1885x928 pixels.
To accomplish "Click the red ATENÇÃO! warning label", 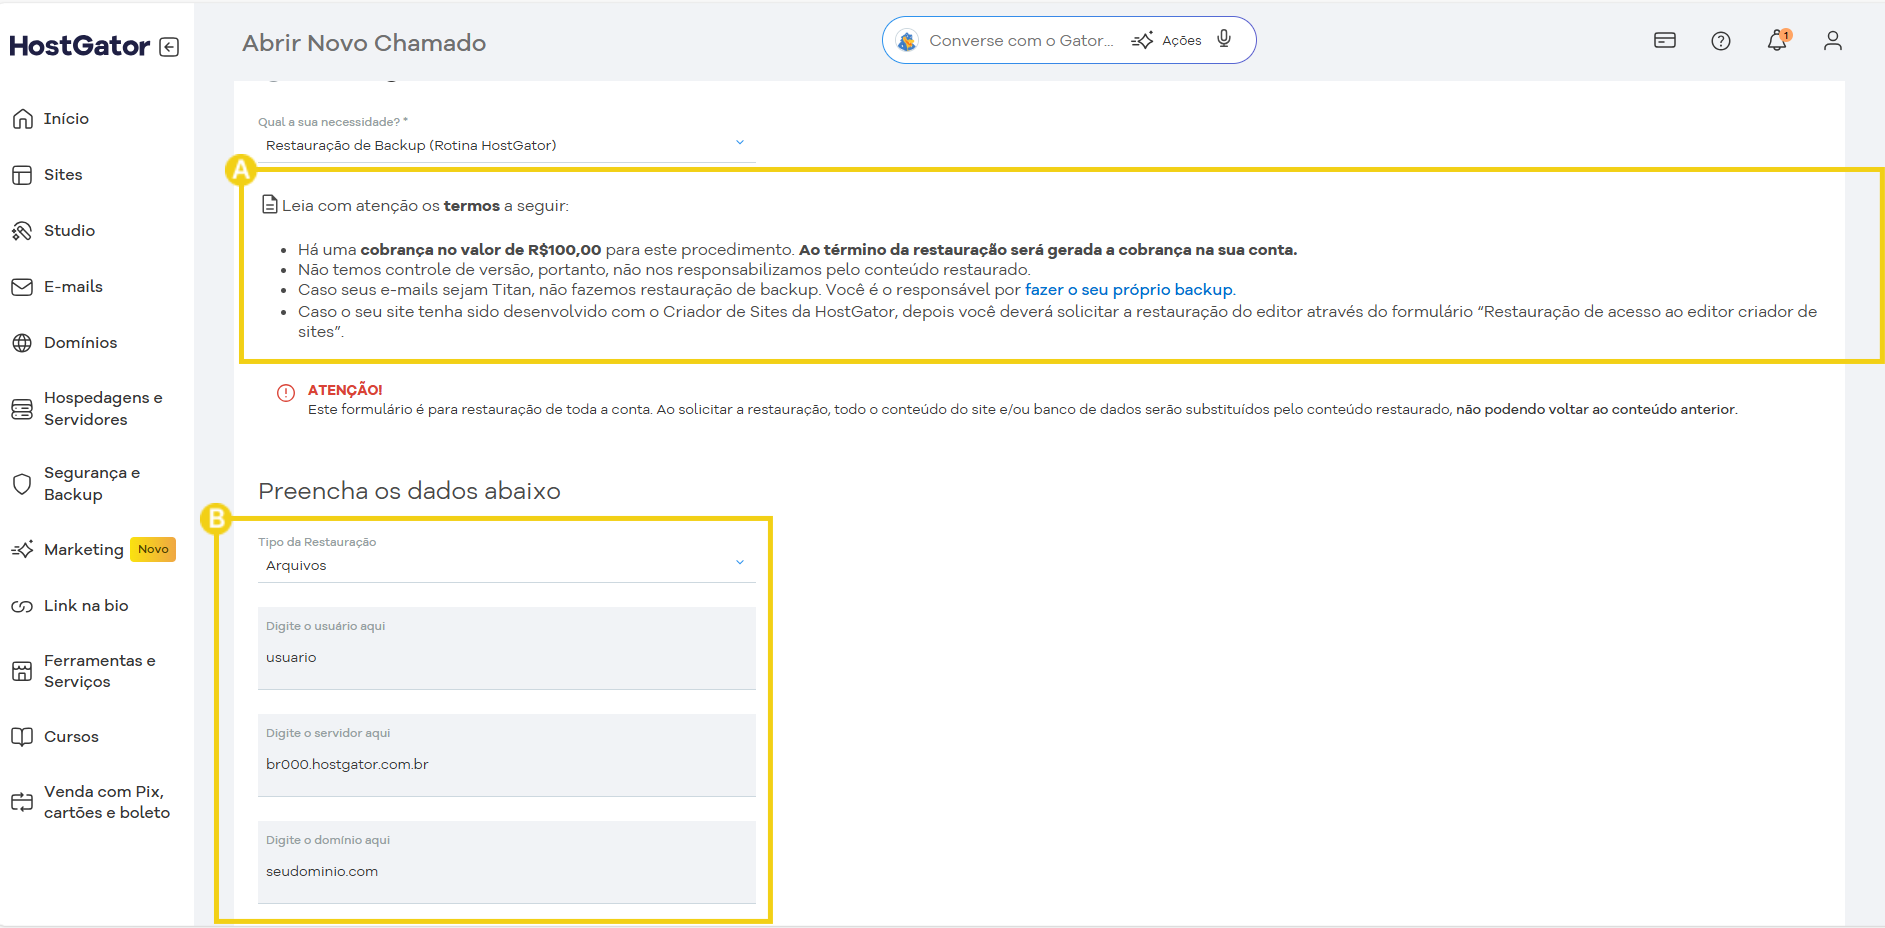I will 345,390.
